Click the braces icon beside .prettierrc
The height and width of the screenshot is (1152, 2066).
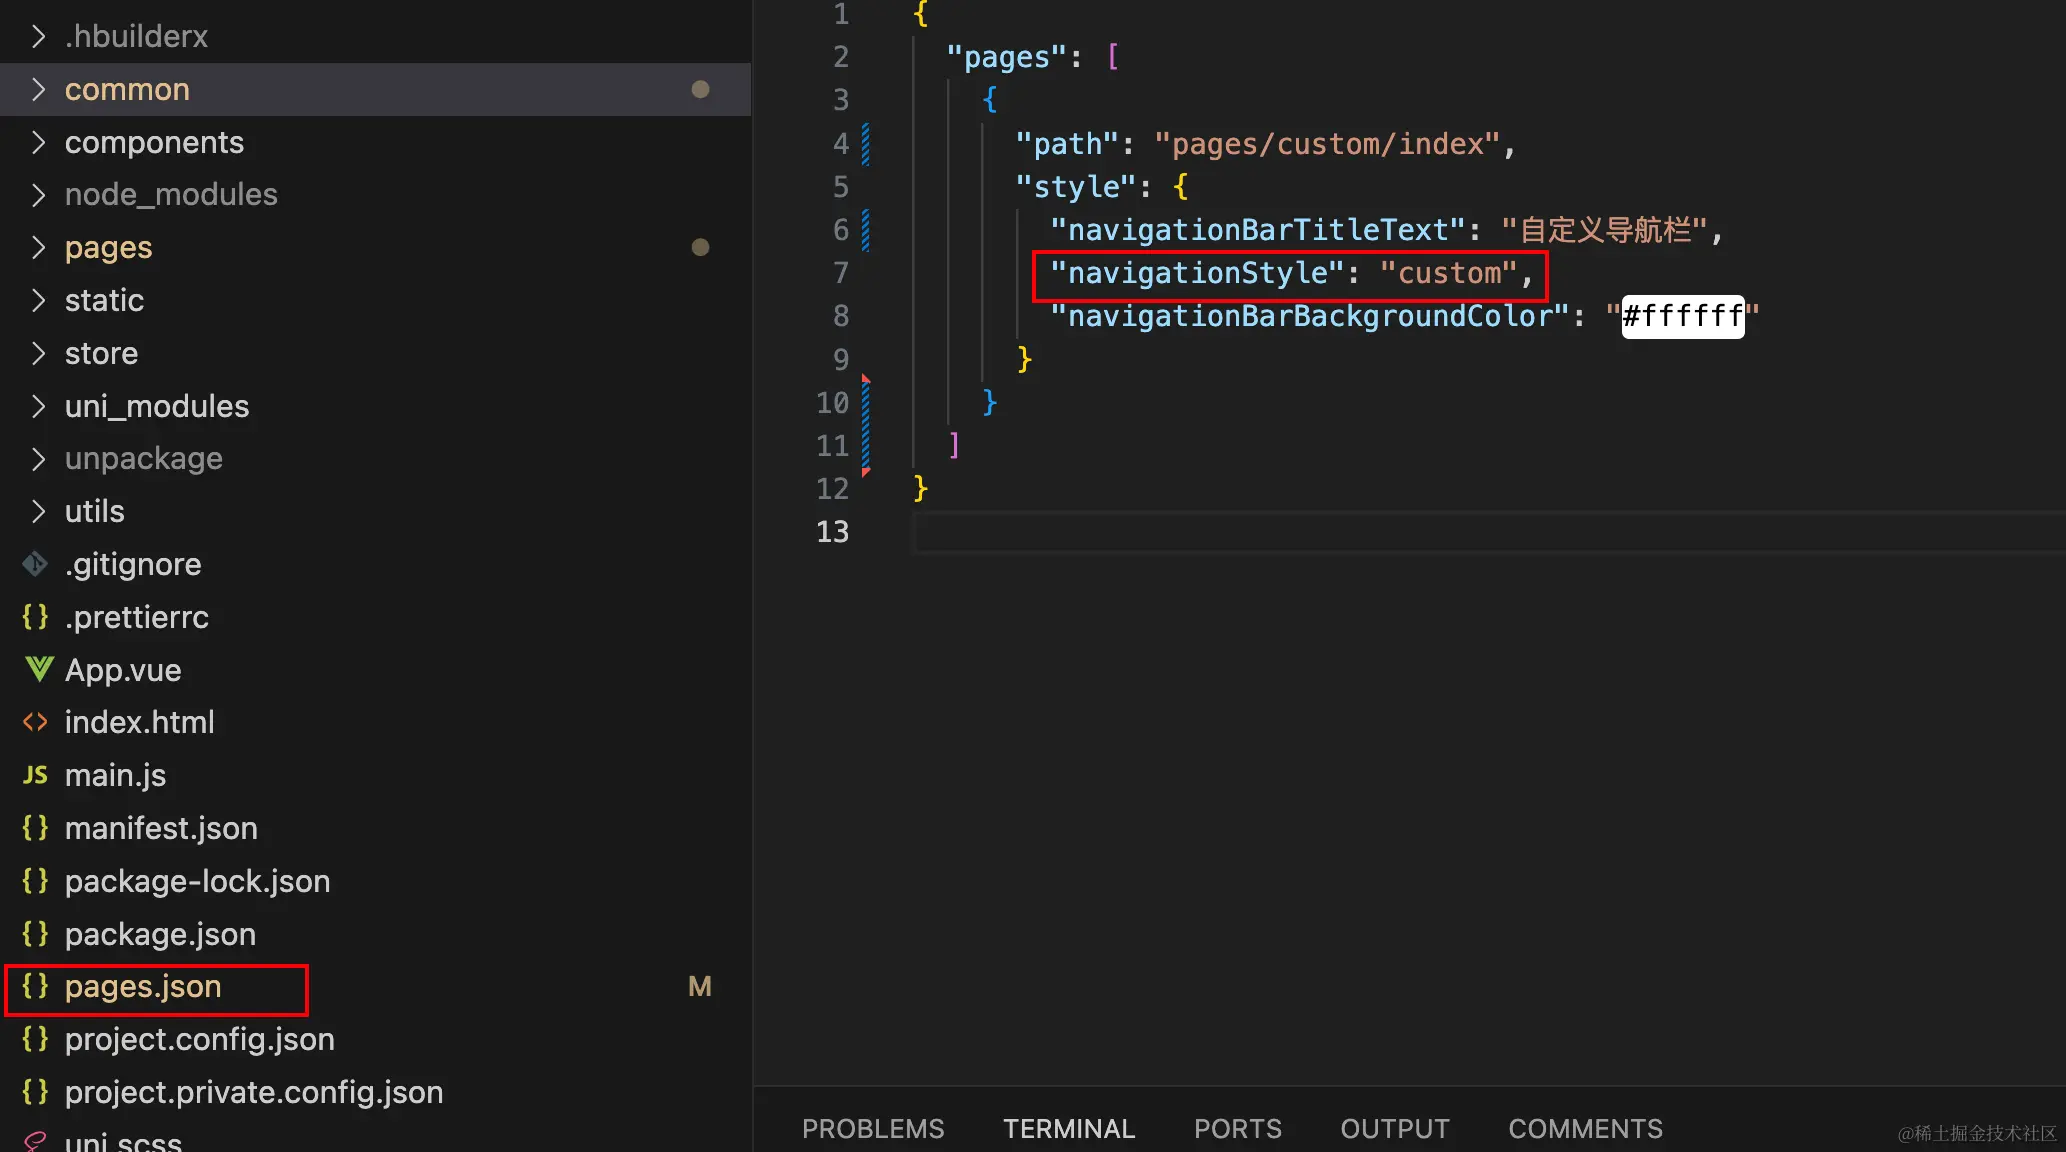36,617
